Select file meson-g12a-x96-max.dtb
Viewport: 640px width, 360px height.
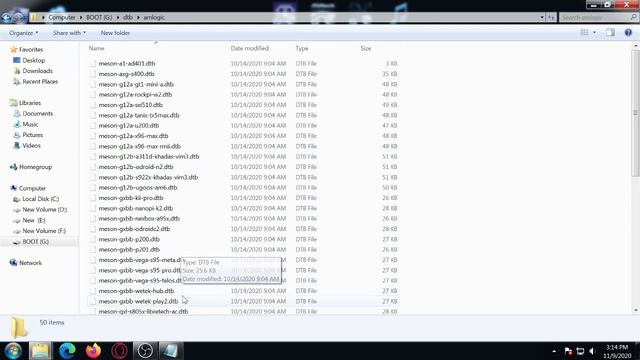[133, 136]
